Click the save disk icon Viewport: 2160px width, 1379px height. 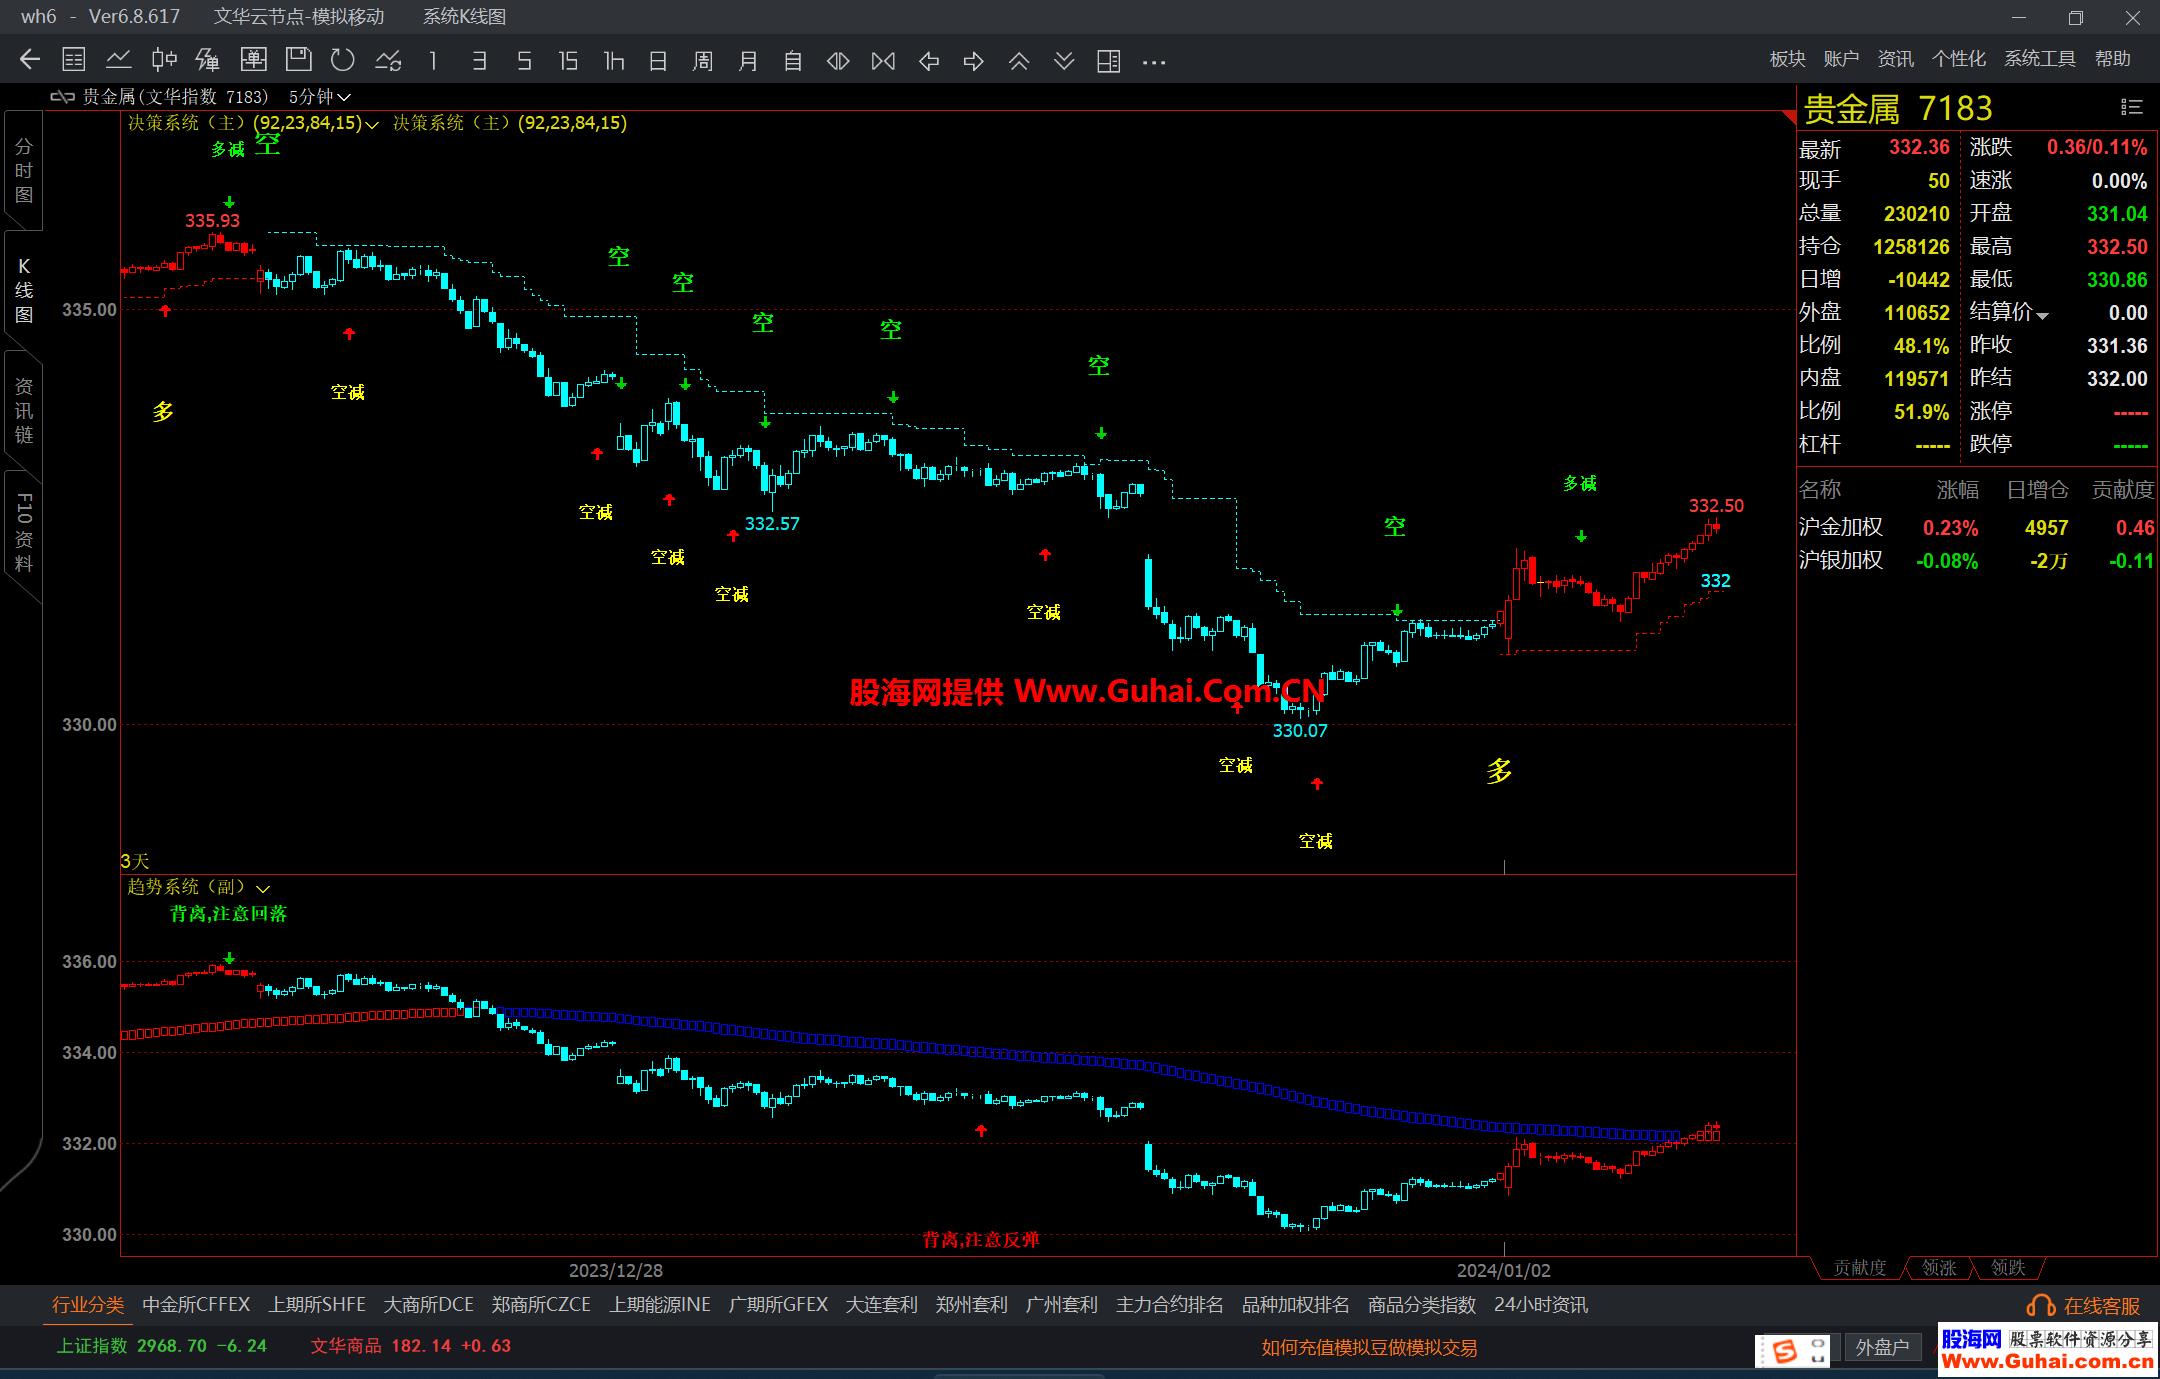click(298, 60)
